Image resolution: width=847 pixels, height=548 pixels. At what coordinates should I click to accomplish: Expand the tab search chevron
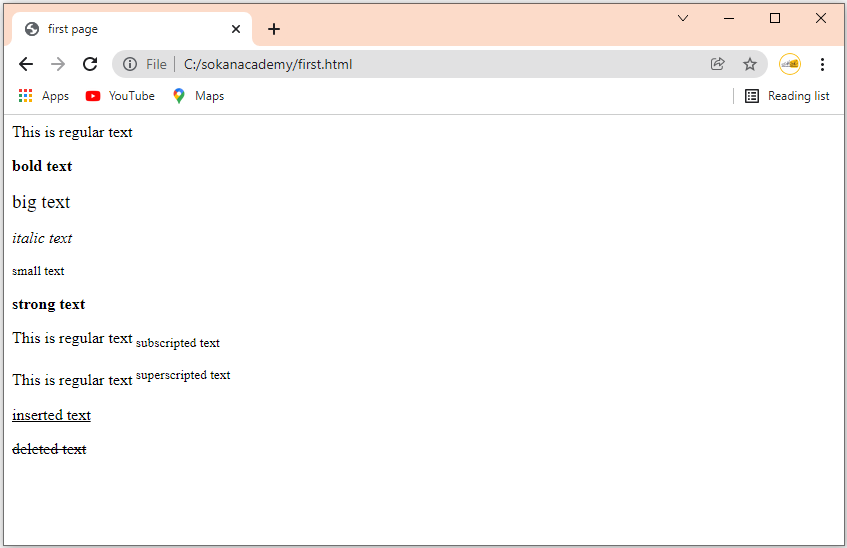[683, 18]
